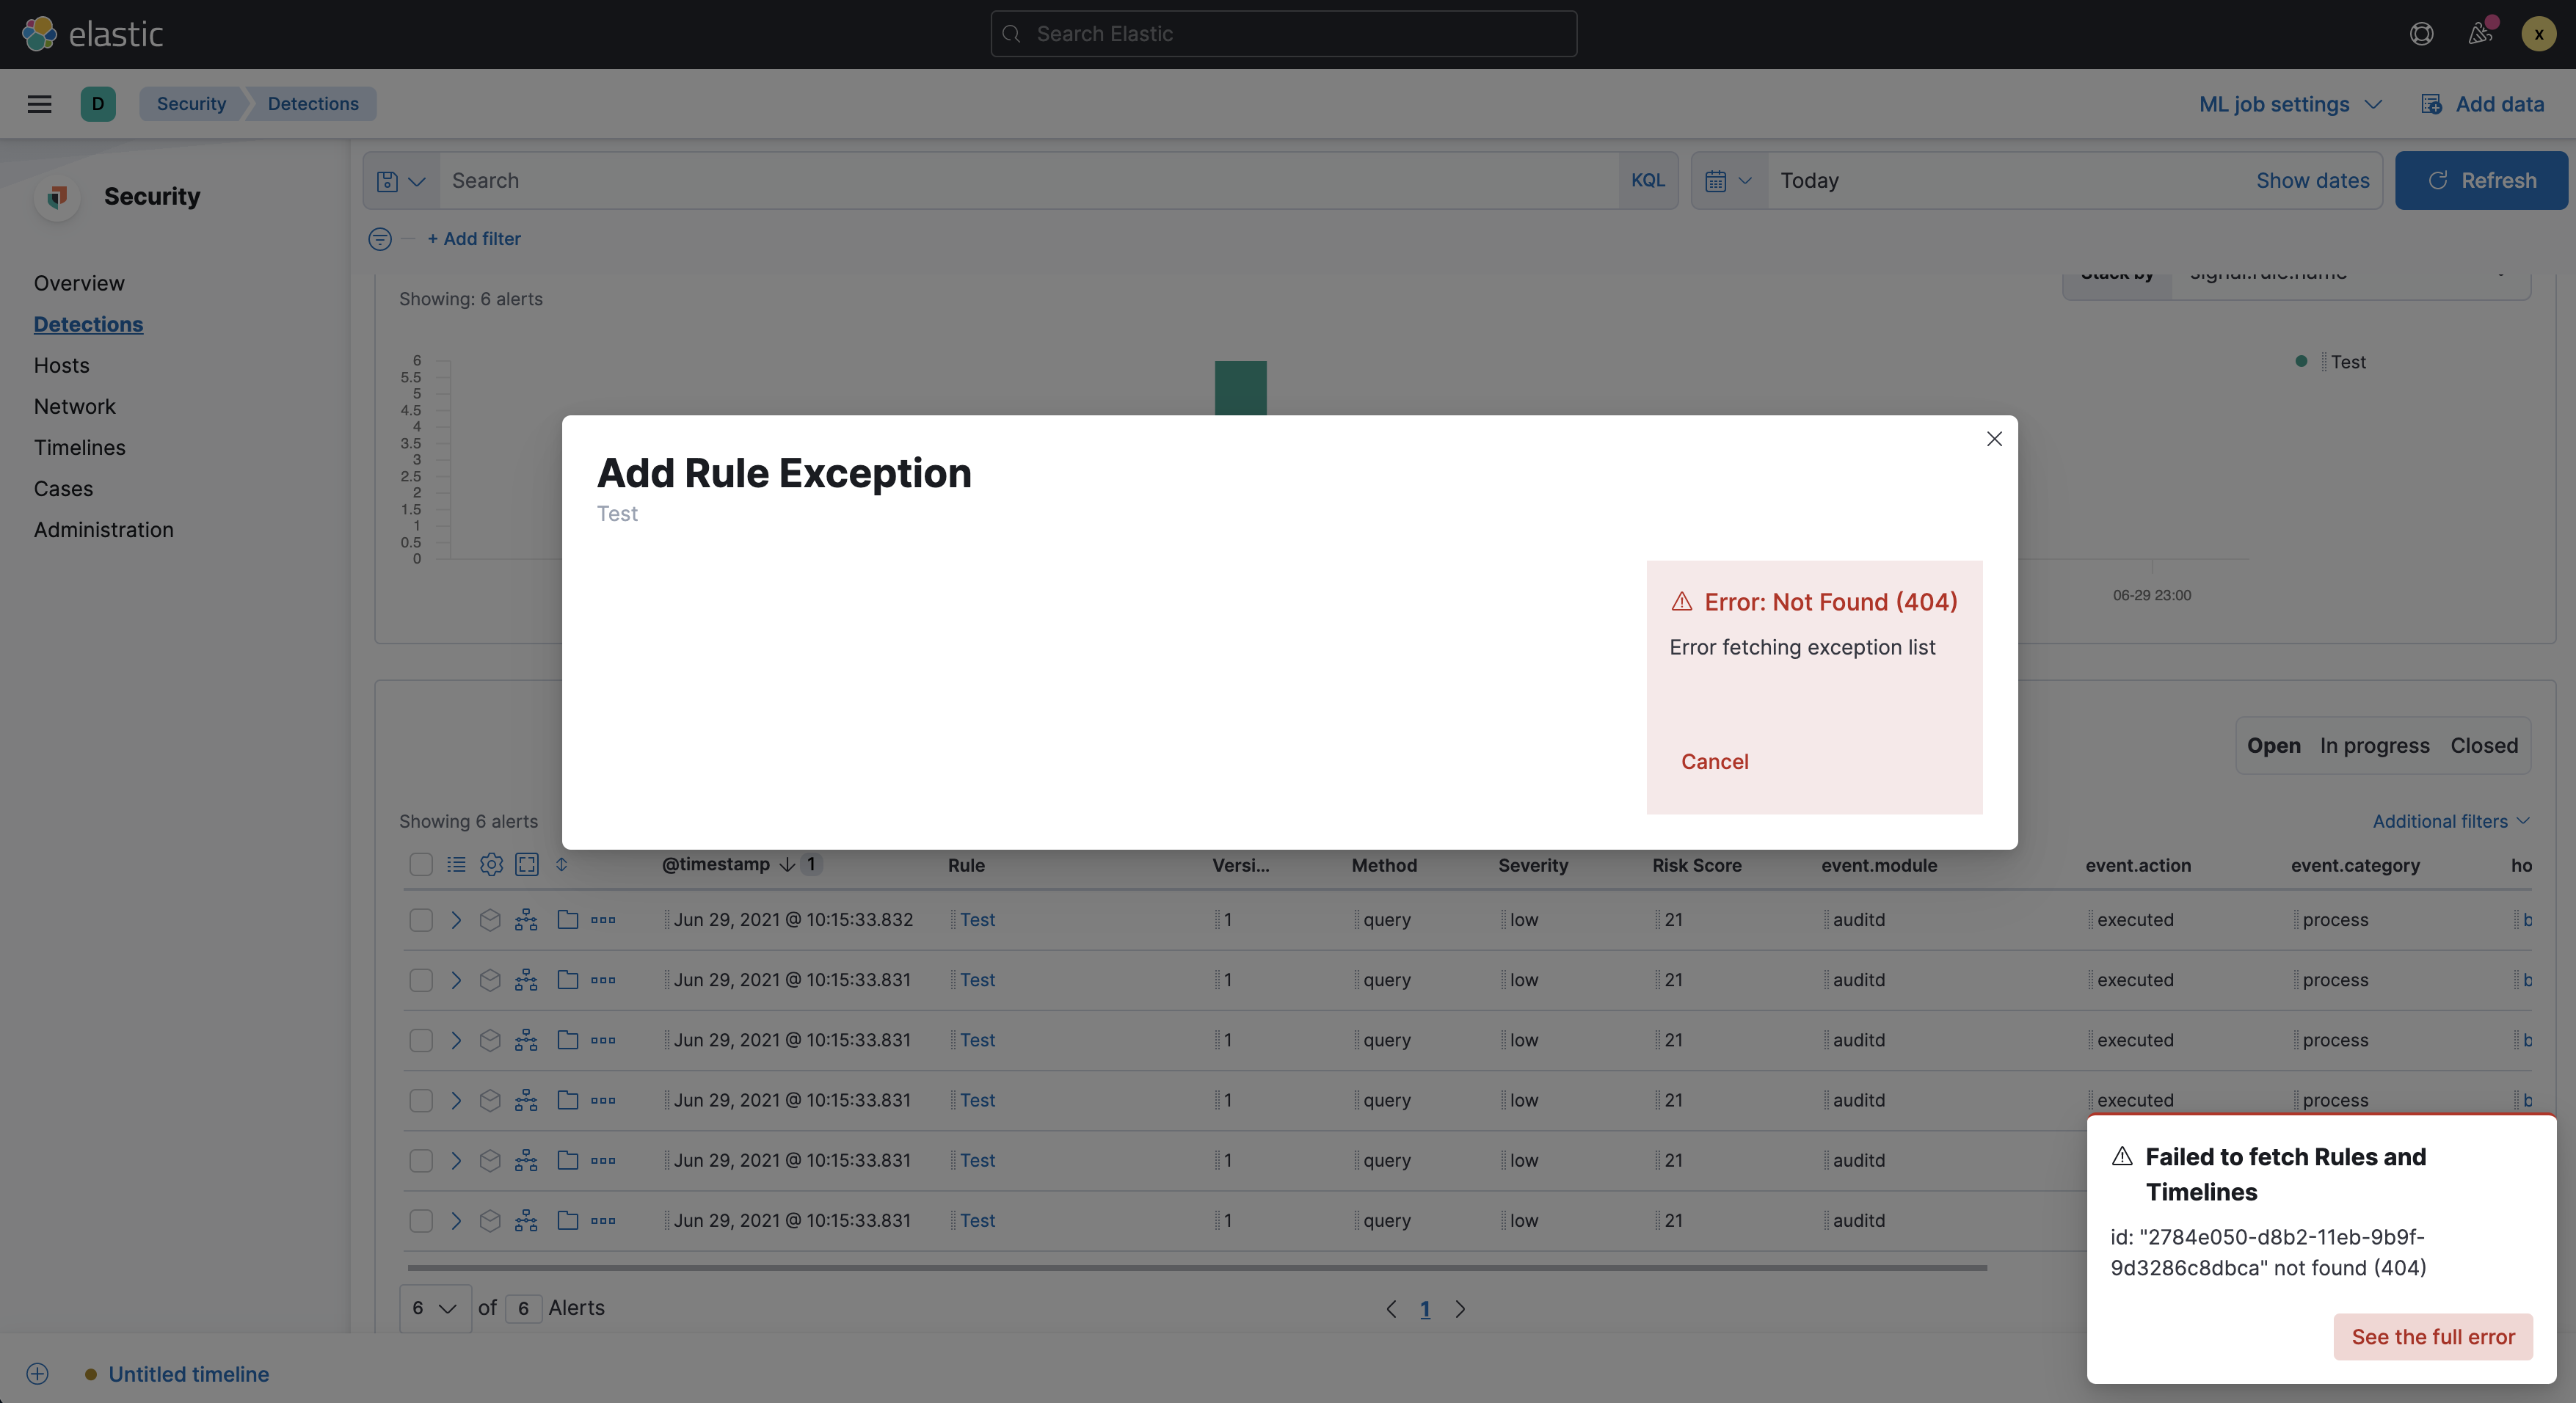This screenshot has height=1403, width=2576.
Task: Go to next page of alerts
Action: (x=1460, y=1308)
